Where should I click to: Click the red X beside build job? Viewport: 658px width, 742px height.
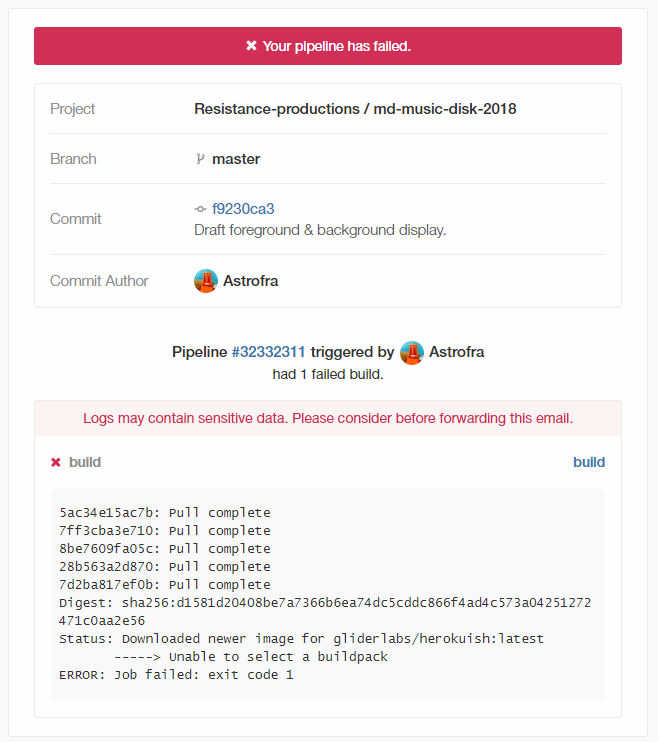(x=56, y=462)
